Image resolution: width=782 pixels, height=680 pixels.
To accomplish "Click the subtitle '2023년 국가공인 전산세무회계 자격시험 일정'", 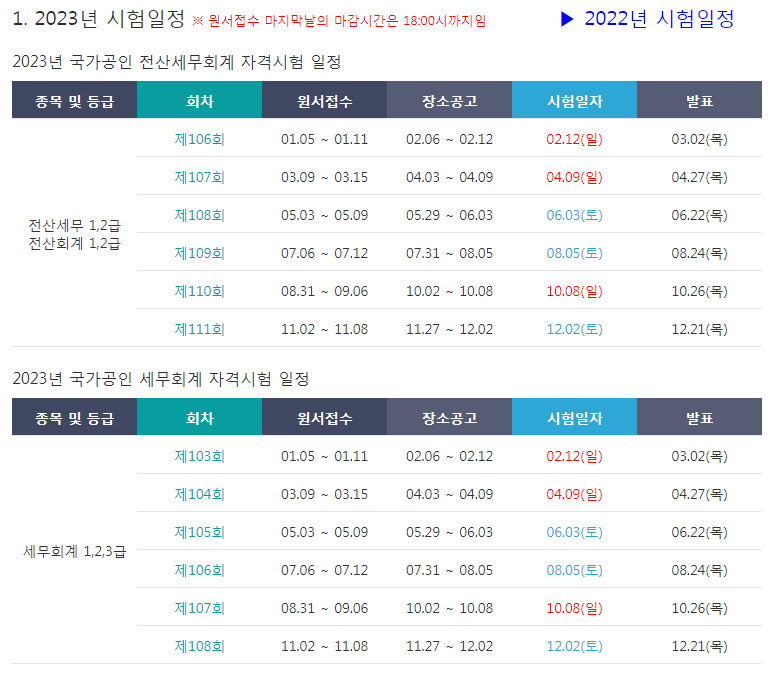I will [x=177, y=62].
